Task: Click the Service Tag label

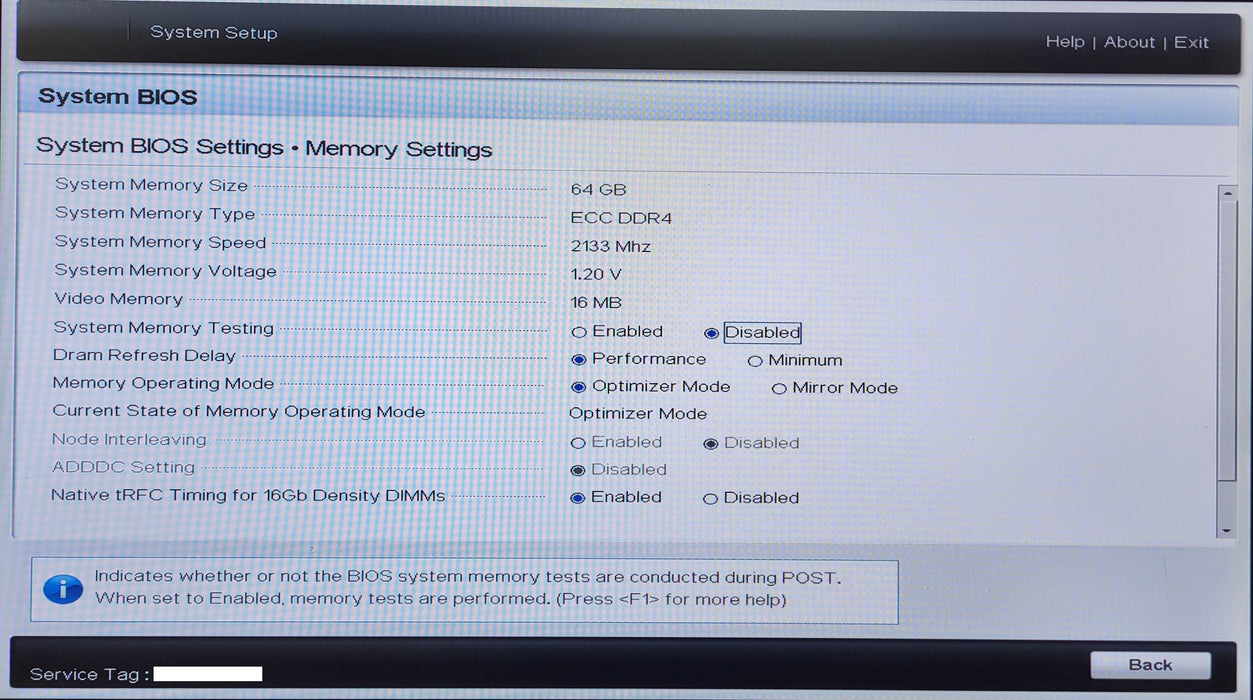Action: 90,674
